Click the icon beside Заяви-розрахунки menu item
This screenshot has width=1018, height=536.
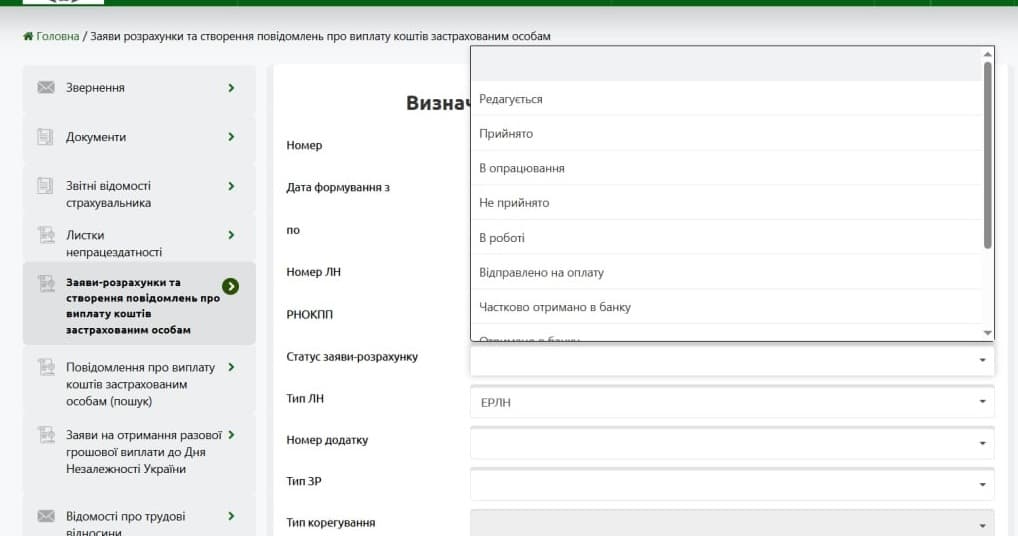pos(46,284)
